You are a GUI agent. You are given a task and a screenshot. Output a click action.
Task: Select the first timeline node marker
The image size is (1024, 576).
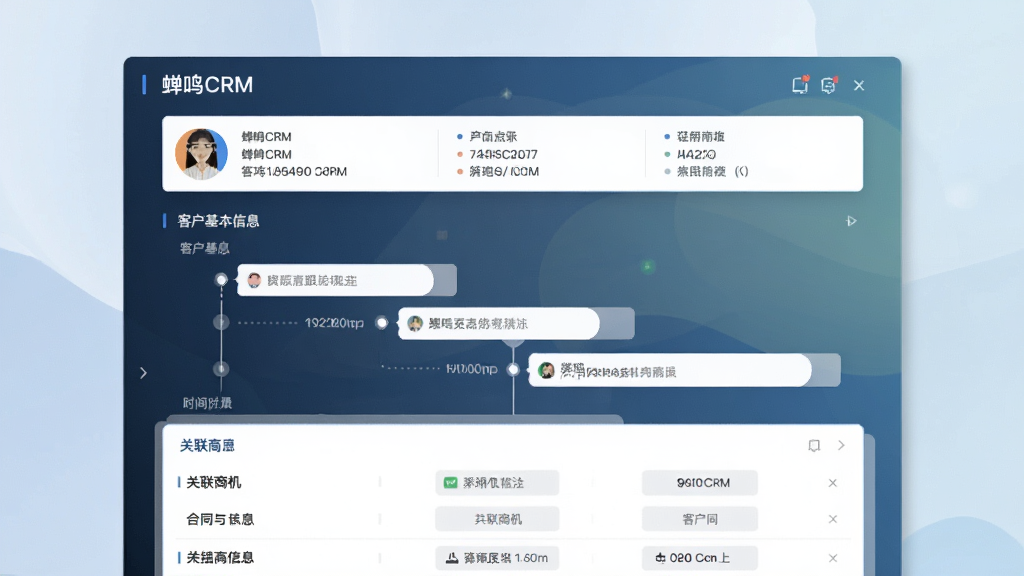[221, 280]
